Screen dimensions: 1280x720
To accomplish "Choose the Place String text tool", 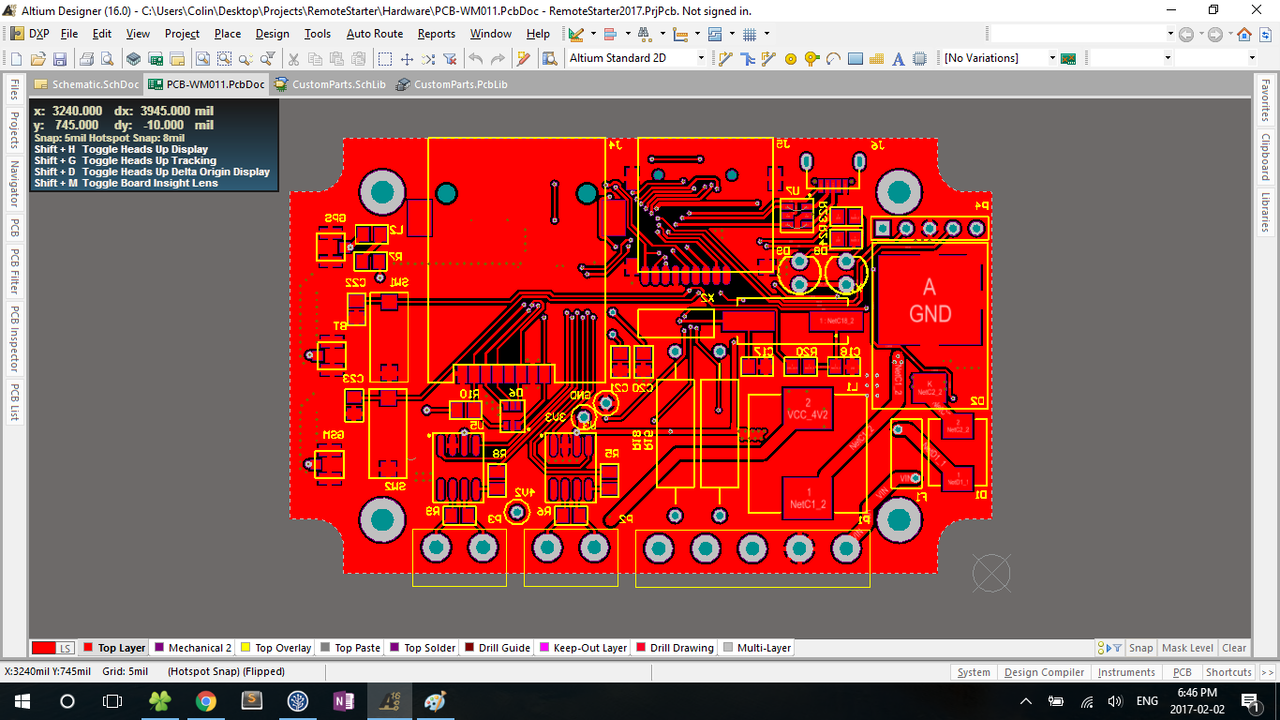I will pyautogui.click(x=898, y=59).
